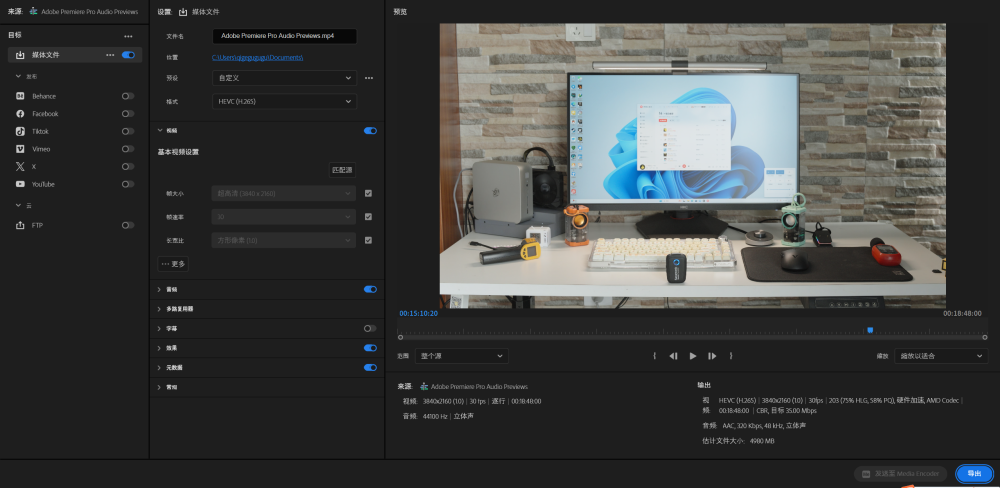Collapse the 发布 destinations group
The width and height of the screenshot is (1000, 488).
[18, 76]
